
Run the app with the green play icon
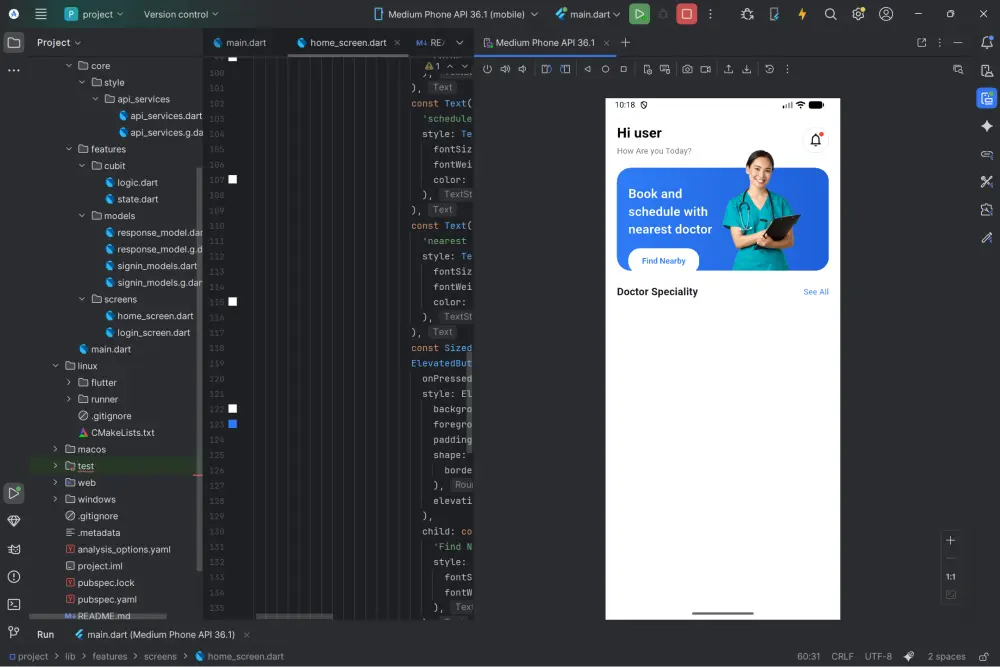(641, 15)
